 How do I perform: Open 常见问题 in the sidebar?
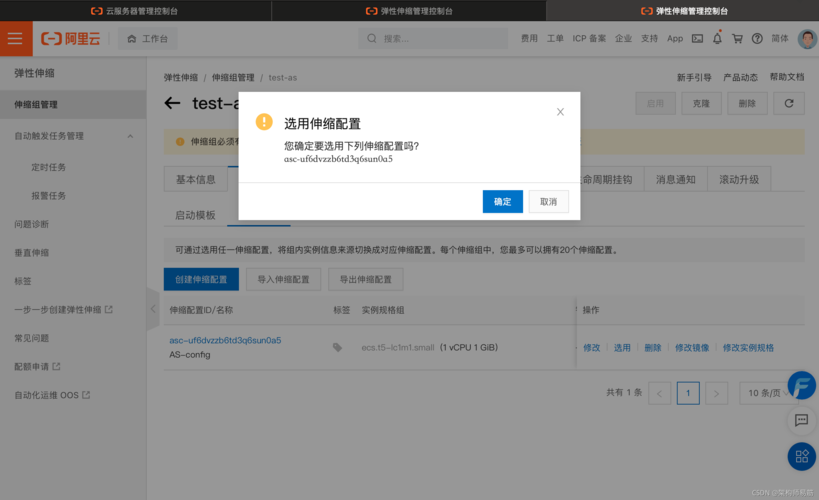pyautogui.click(x=31, y=338)
